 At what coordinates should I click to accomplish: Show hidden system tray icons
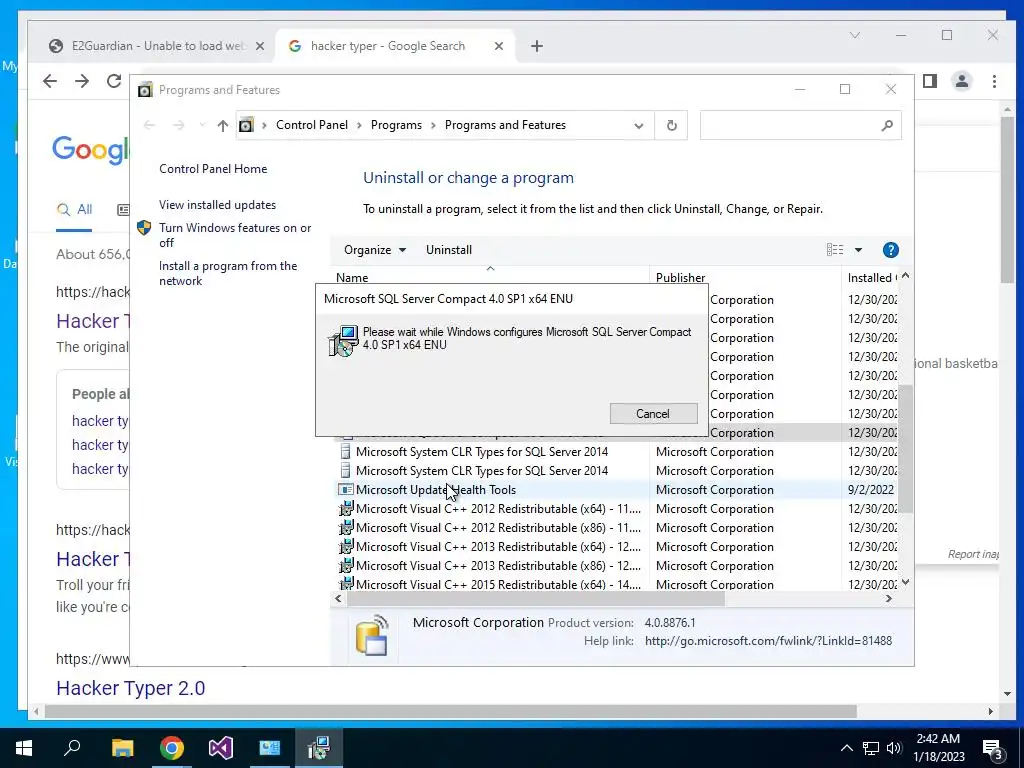pyautogui.click(x=846, y=748)
